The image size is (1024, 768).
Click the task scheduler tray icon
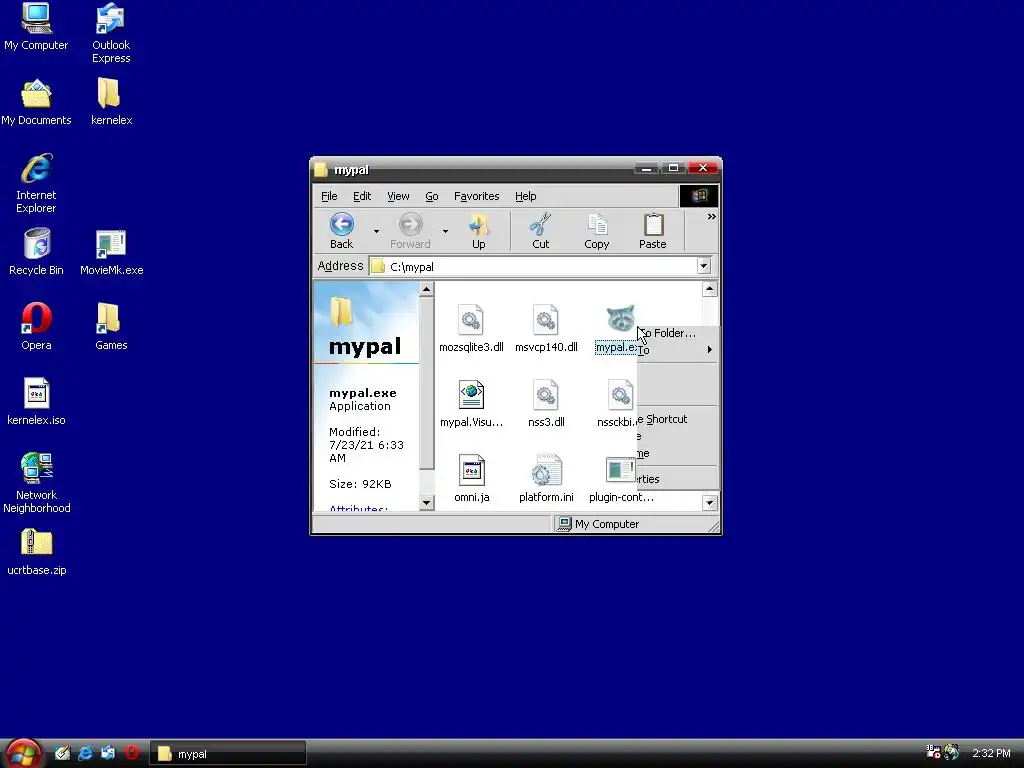(933, 752)
